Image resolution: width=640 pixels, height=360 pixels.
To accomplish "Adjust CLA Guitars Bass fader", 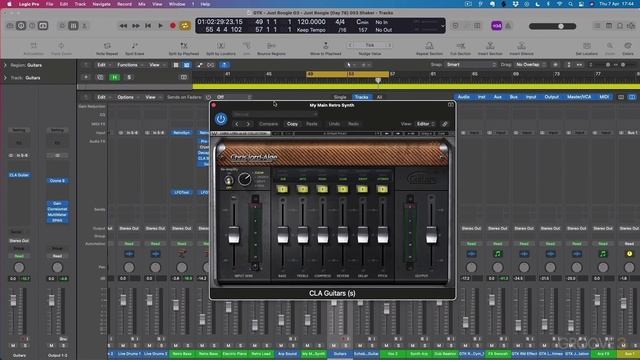I will point(282,235).
